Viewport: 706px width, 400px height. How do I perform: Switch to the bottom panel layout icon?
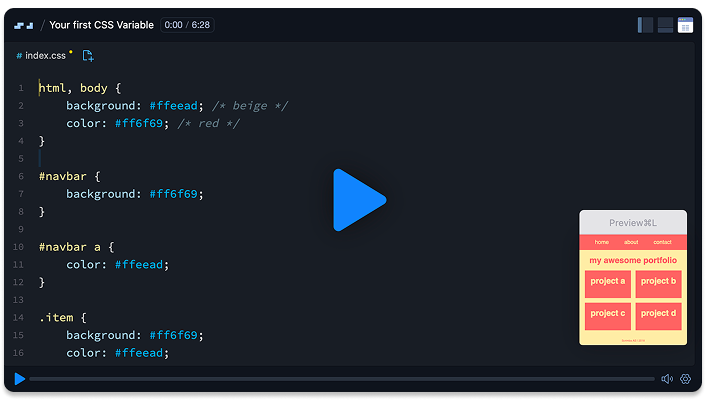[x=665, y=25]
